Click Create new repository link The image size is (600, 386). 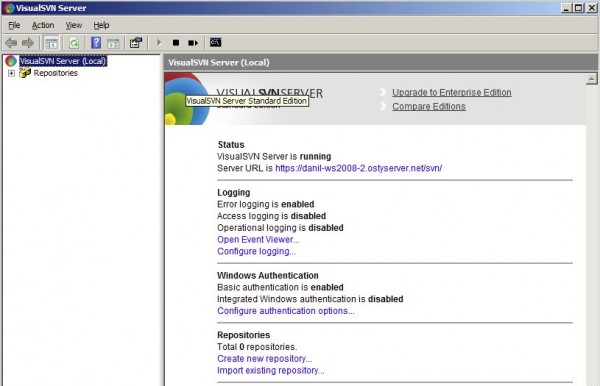264,359
